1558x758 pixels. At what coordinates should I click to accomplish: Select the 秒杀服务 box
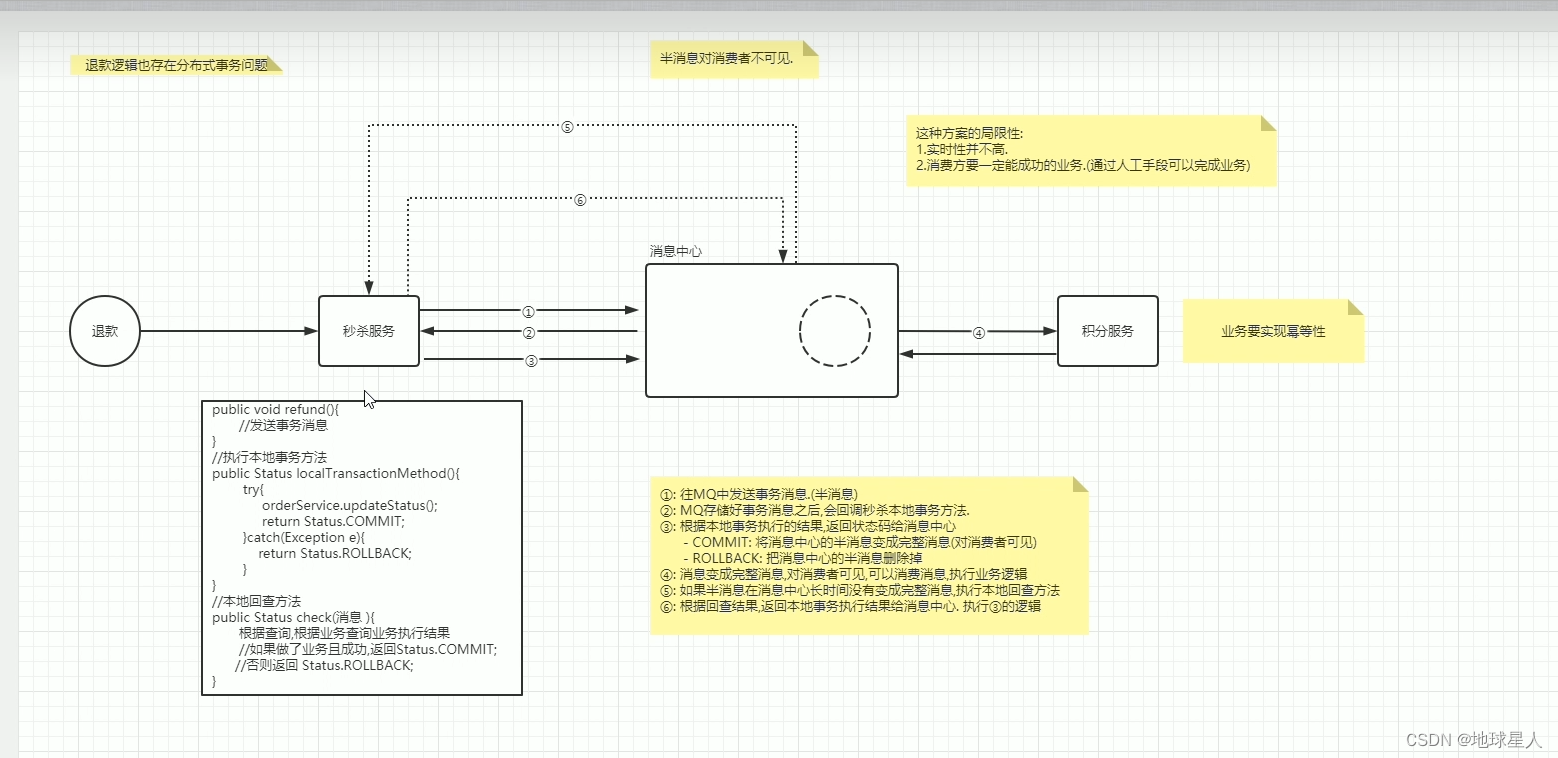point(369,331)
